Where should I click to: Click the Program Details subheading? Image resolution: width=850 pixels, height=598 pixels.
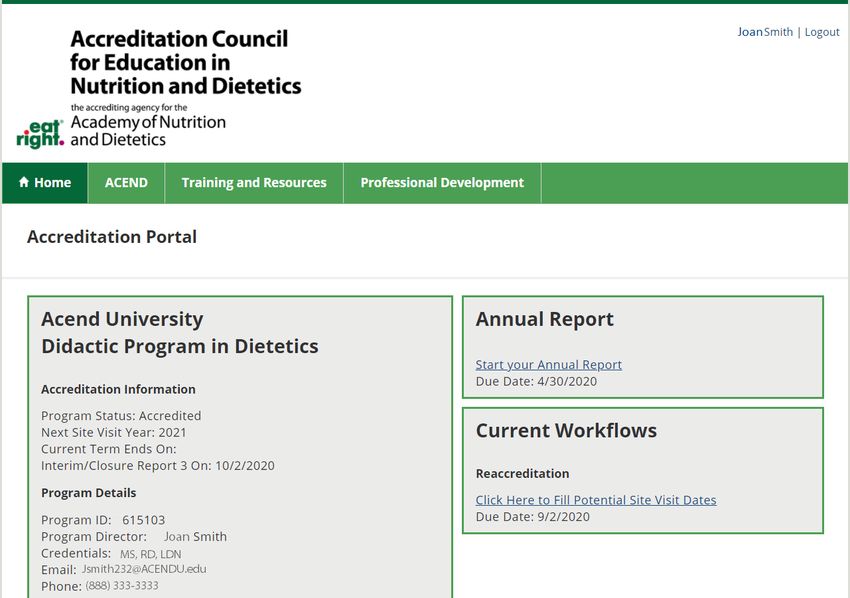pyautogui.click(x=88, y=493)
